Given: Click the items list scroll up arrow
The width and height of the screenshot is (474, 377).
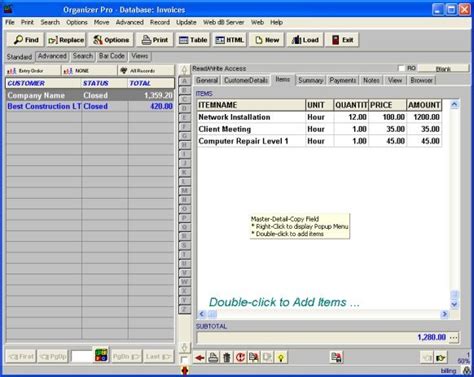Looking at the screenshot, I should click(x=454, y=105).
